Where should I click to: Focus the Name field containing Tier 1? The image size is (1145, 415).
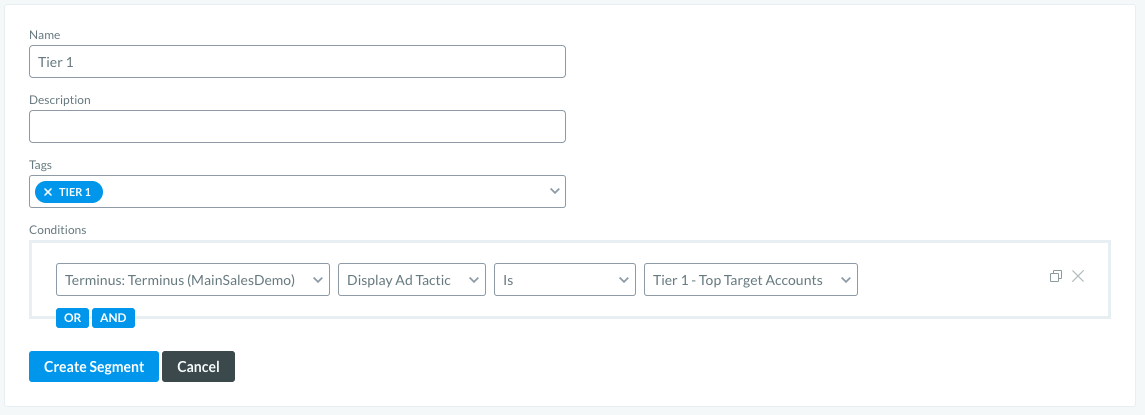coord(297,61)
